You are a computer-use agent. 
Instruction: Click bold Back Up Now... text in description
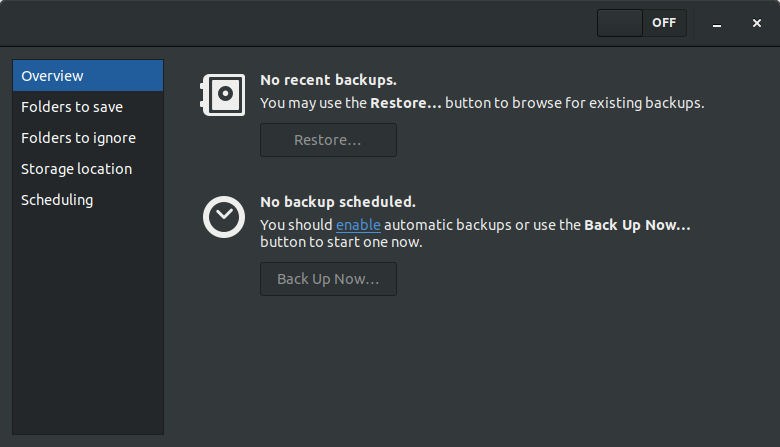(x=637, y=225)
